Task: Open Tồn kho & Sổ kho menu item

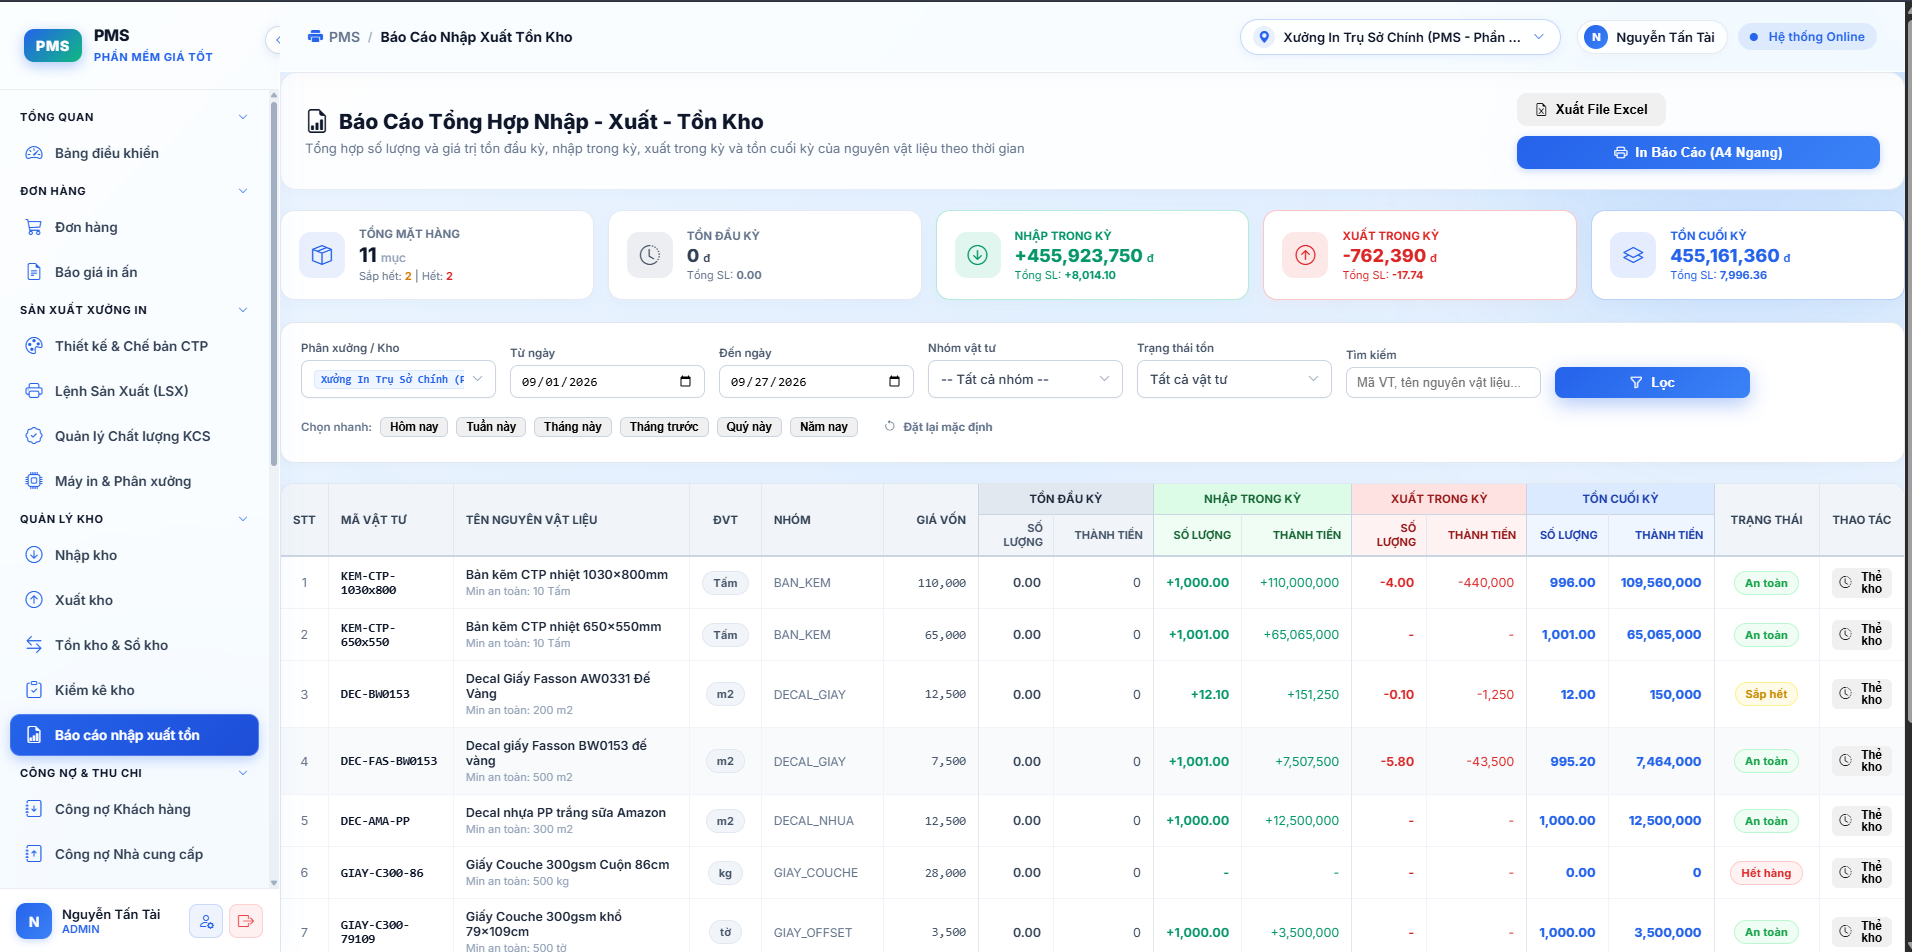Action: coord(111,645)
